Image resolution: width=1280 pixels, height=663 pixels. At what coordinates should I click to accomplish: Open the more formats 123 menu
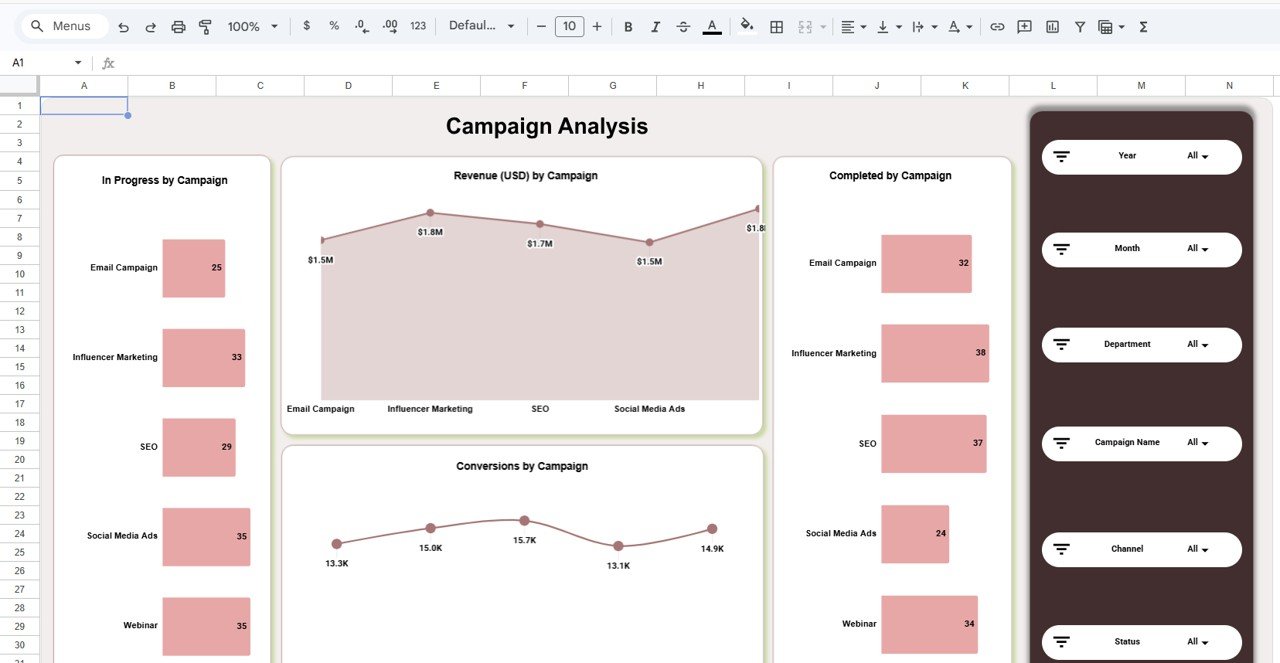417,26
